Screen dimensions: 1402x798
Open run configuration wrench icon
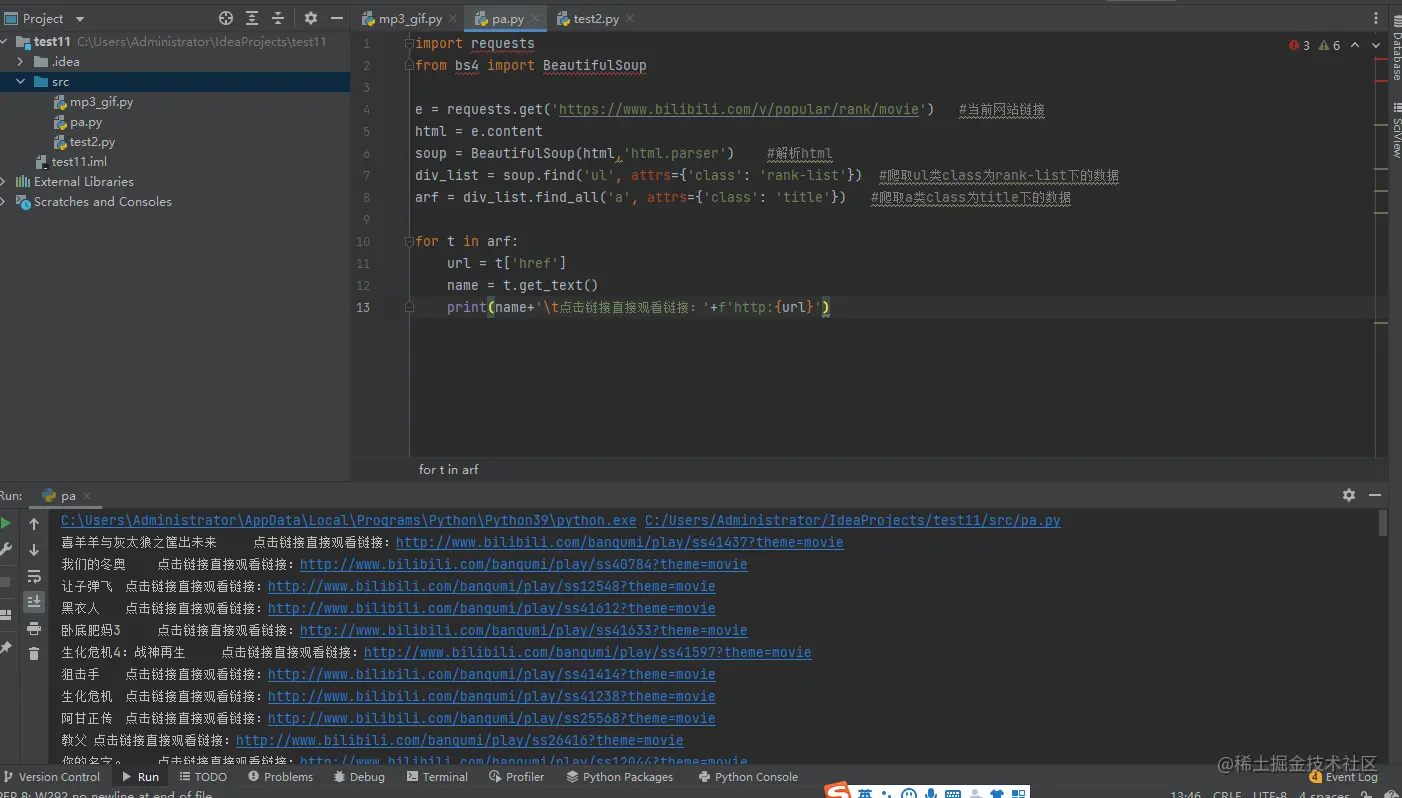tap(6, 549)
